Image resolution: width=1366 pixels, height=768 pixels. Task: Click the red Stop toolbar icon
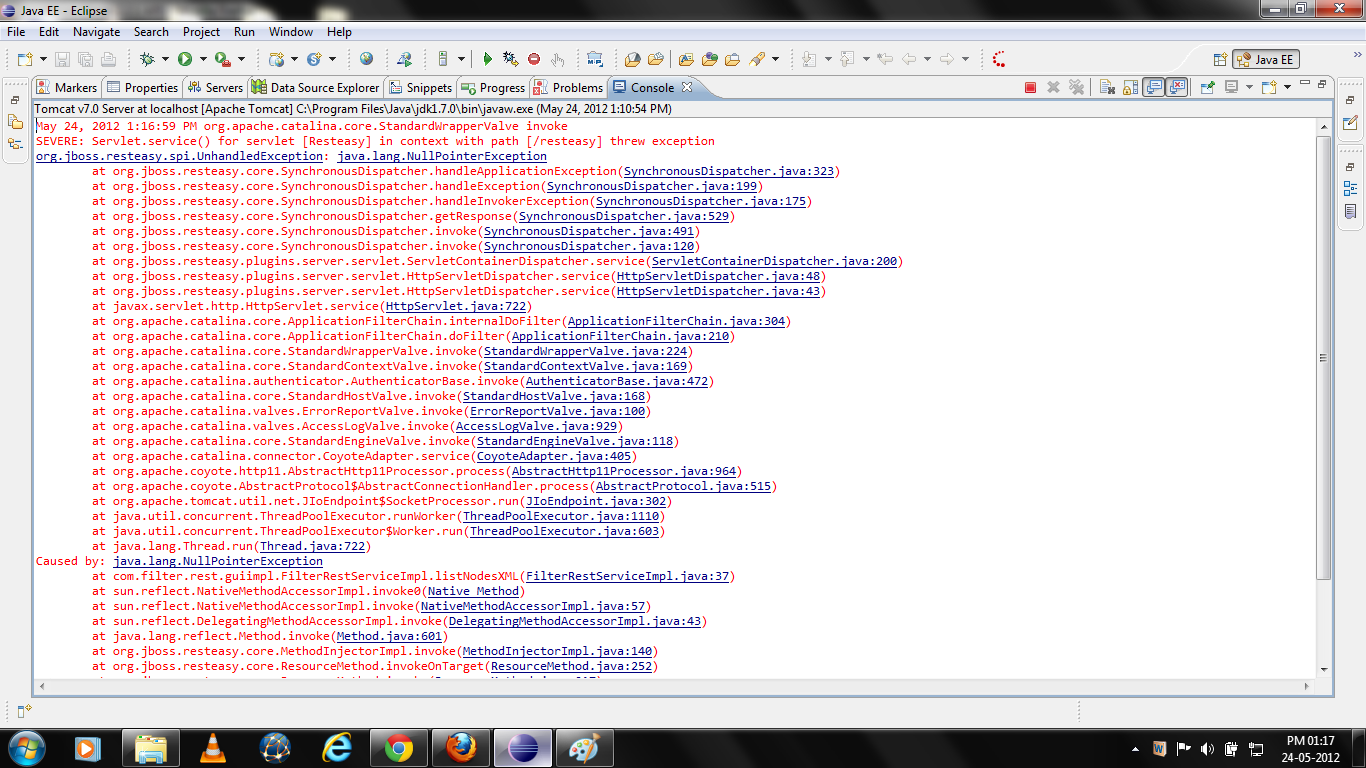point(534,59)
